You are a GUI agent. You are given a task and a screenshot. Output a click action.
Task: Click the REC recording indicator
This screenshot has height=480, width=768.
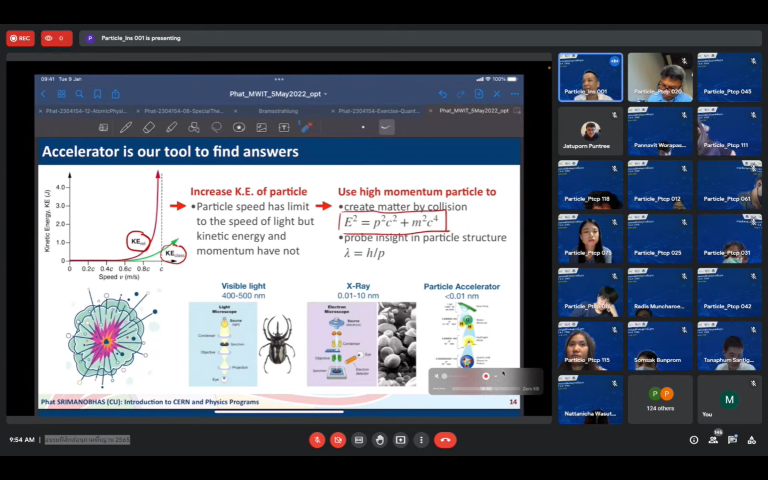[x=21, y=38]
